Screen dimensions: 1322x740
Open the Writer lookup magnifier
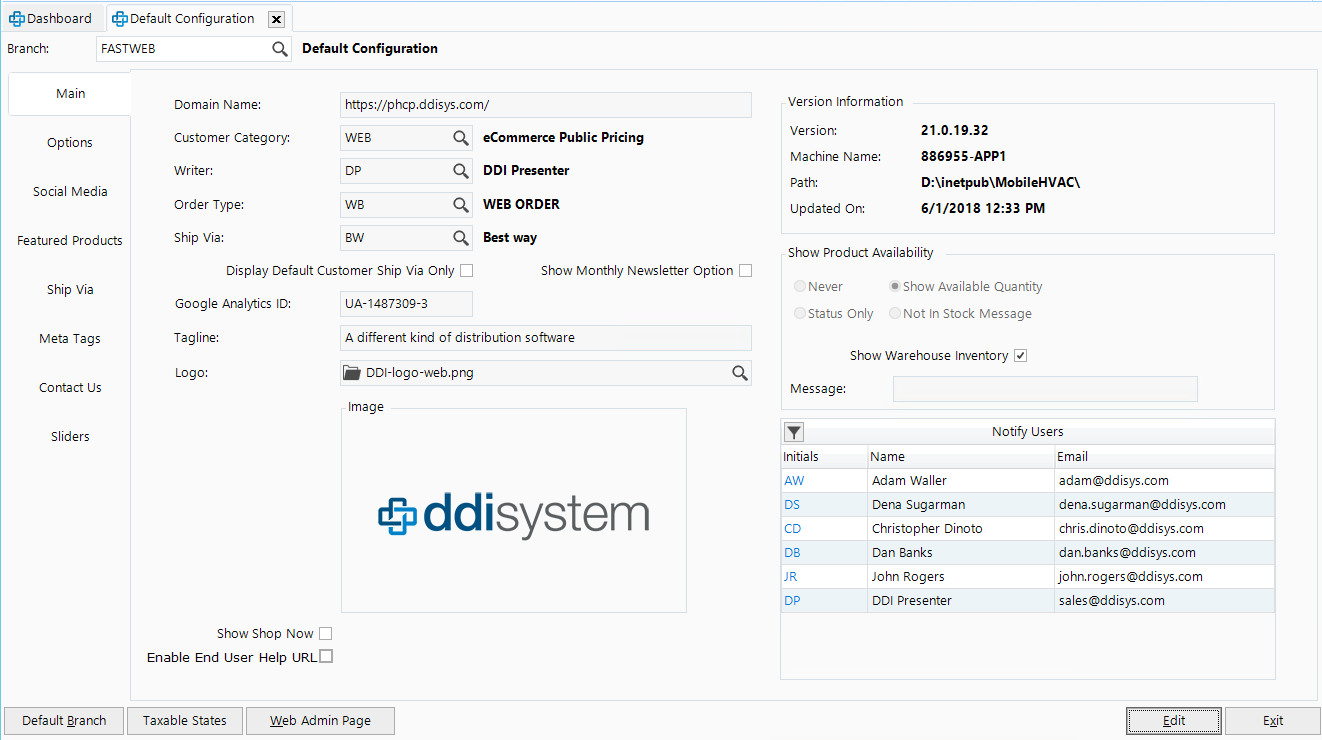(460, 170)
